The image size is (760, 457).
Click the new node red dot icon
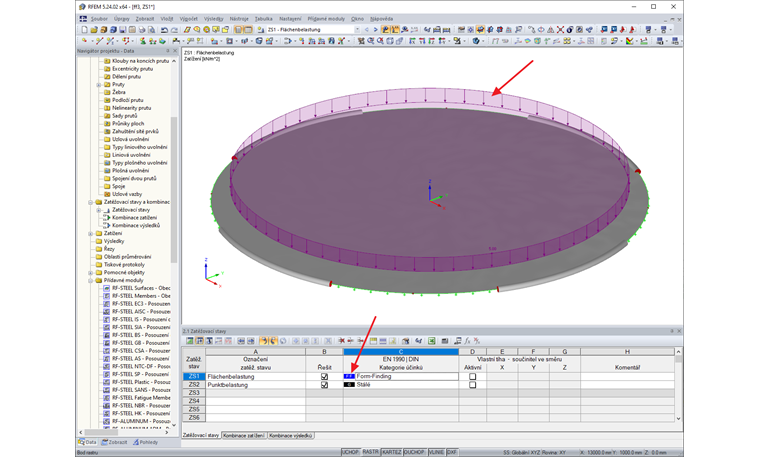point(84,41)
